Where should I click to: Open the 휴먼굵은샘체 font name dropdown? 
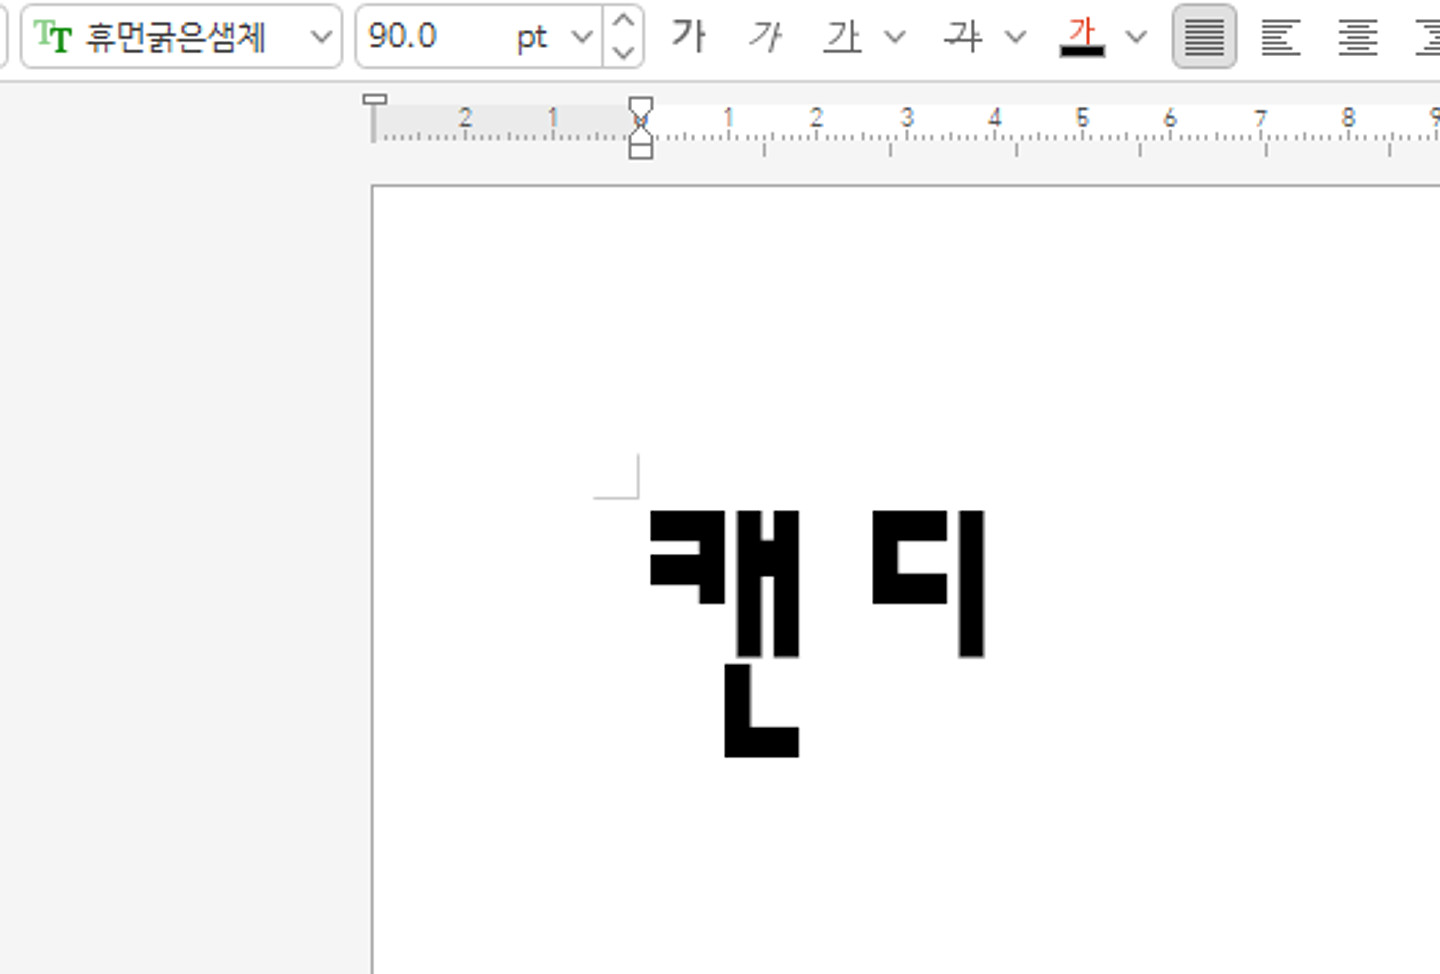click(x=320, y=37)
